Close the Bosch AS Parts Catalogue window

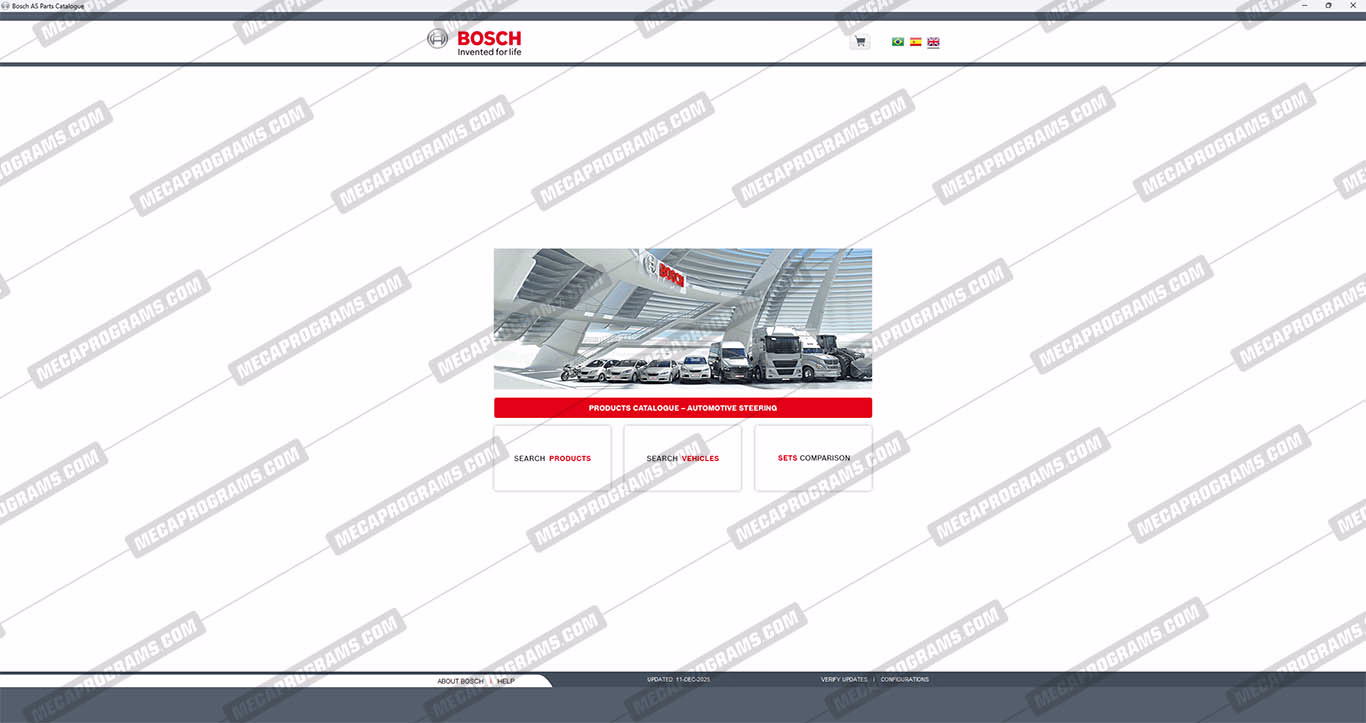(x=1353, y=6)
